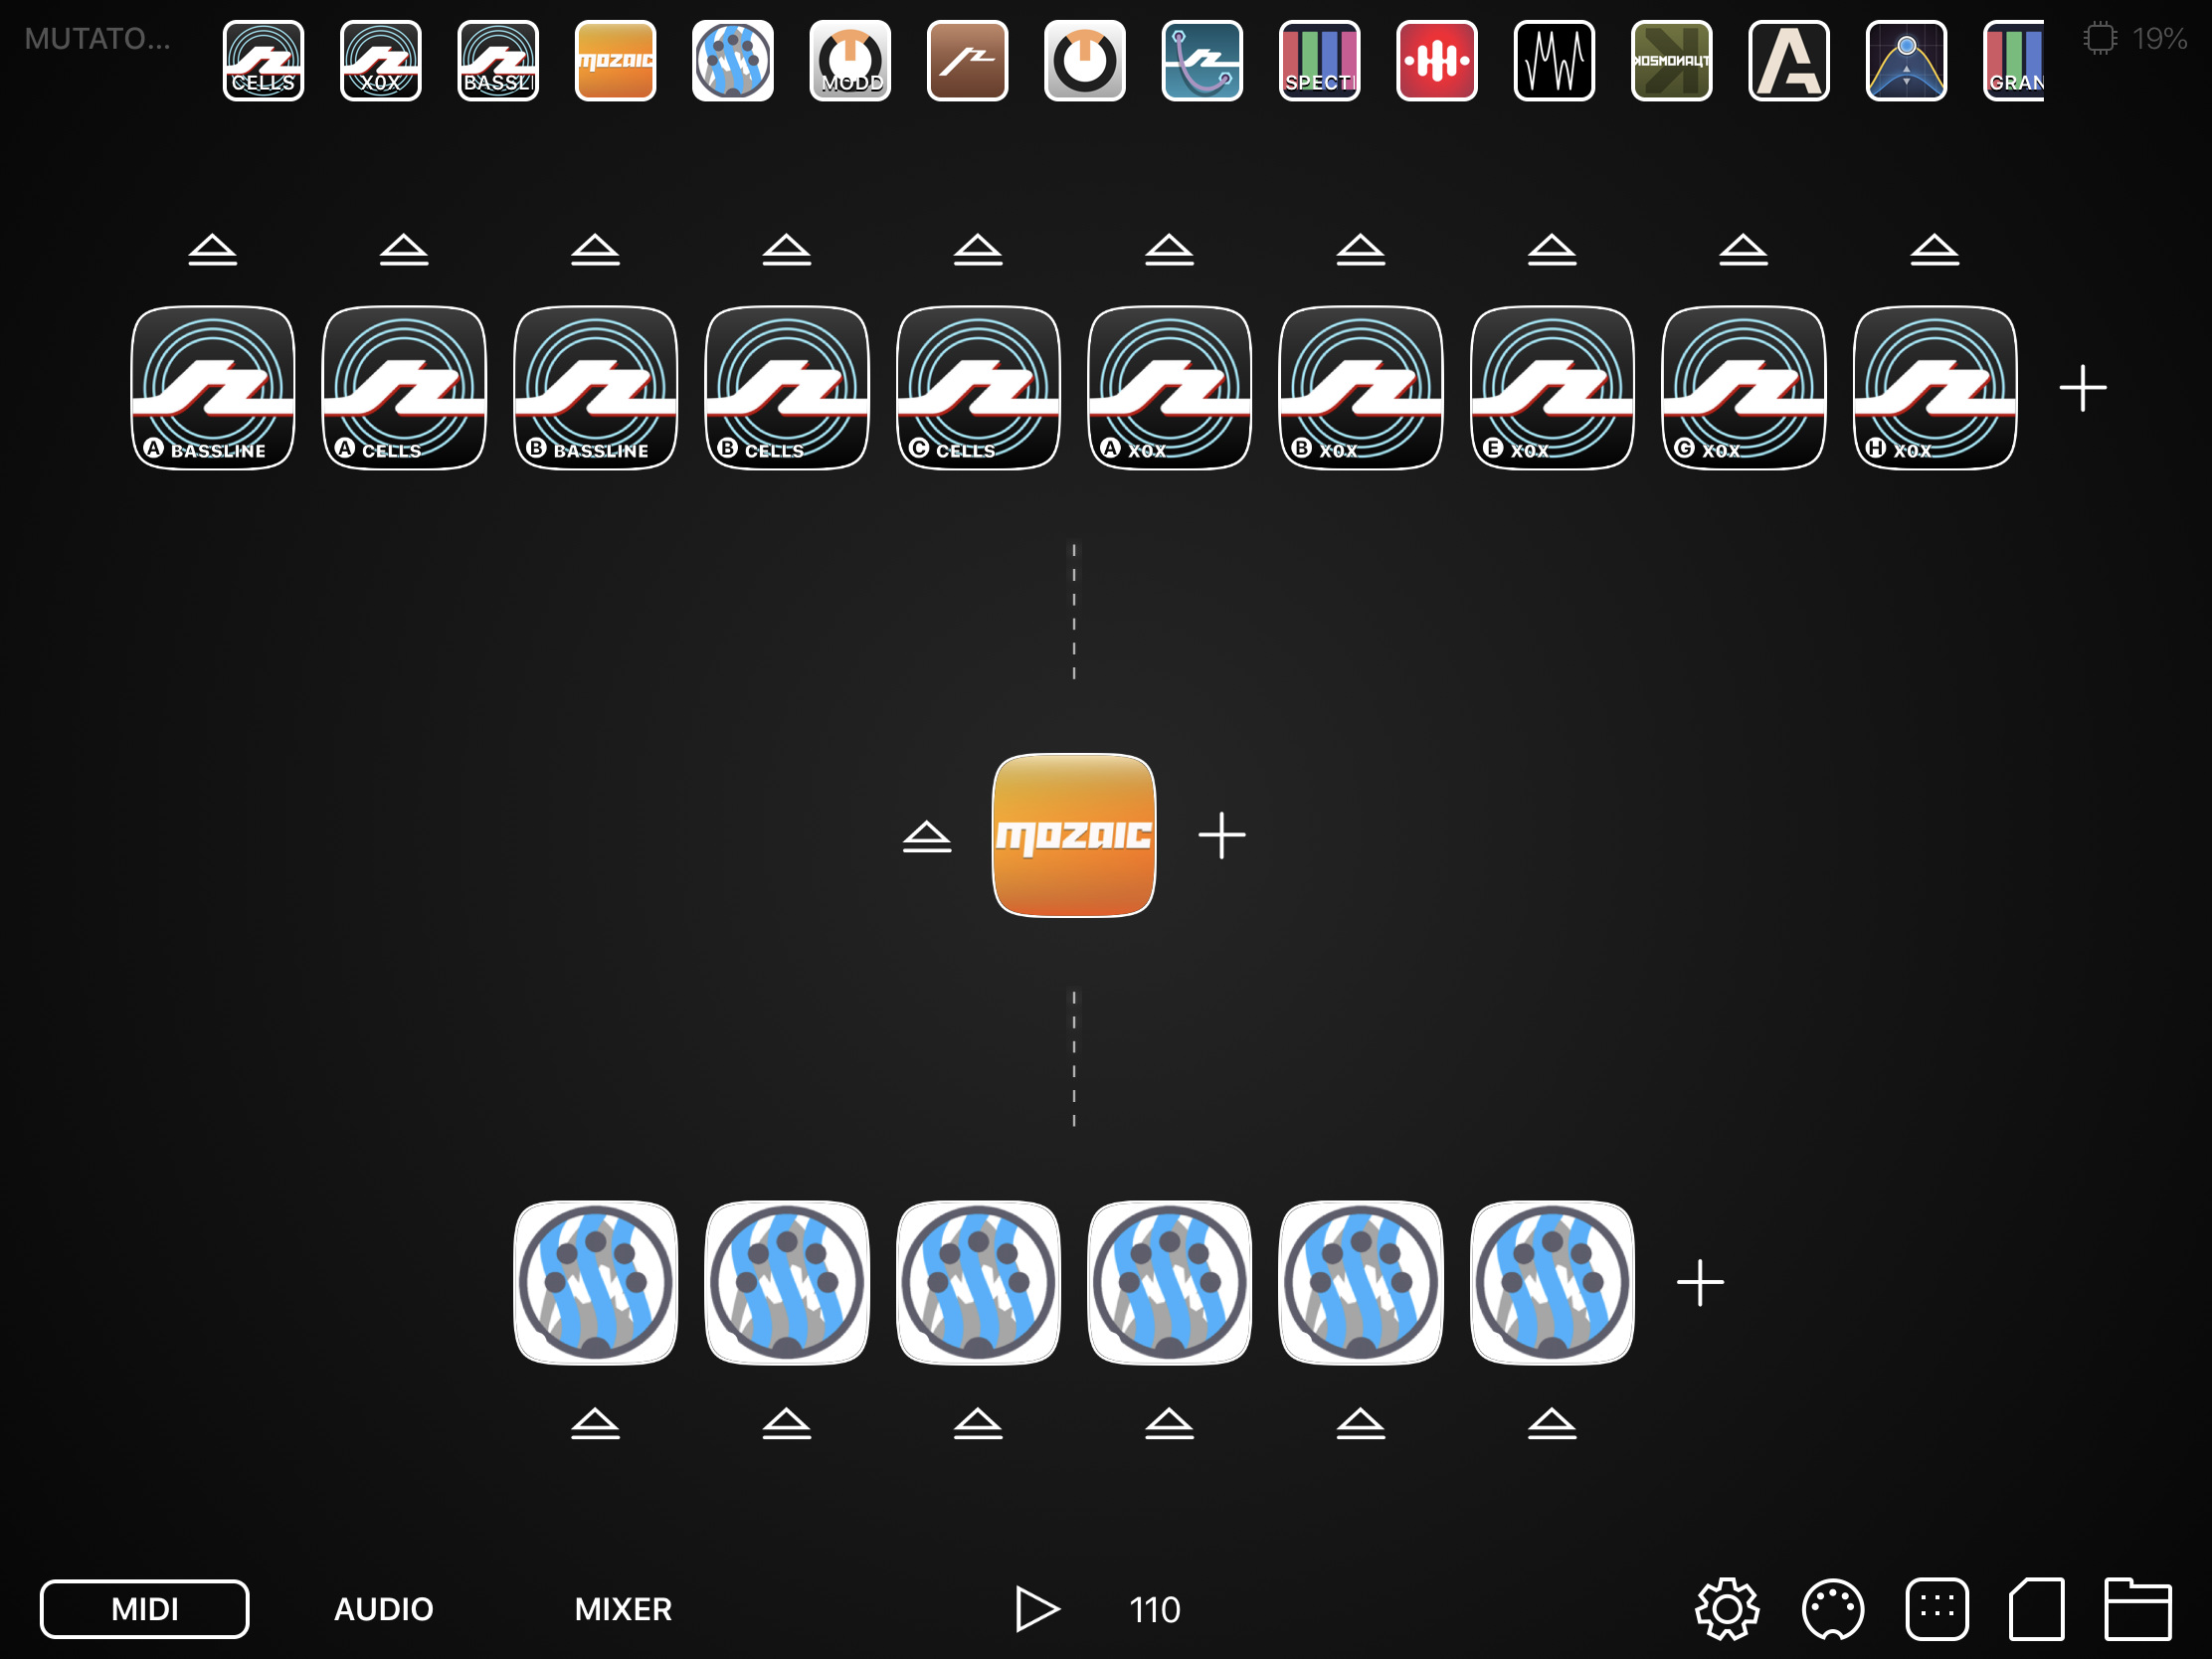Open the black waveform plugin icon in the top bar

pyautogui.click(x=1554, y=61)
